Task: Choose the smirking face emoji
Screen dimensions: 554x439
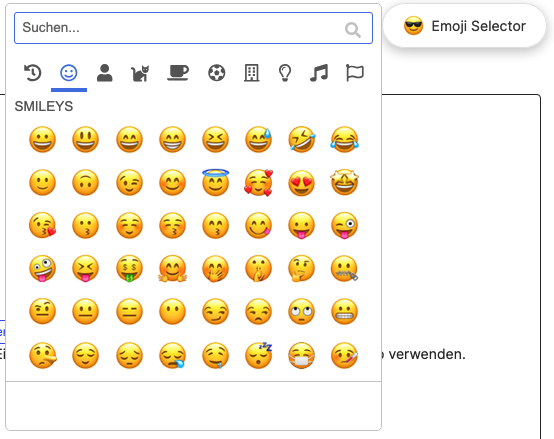Action: 216,312
